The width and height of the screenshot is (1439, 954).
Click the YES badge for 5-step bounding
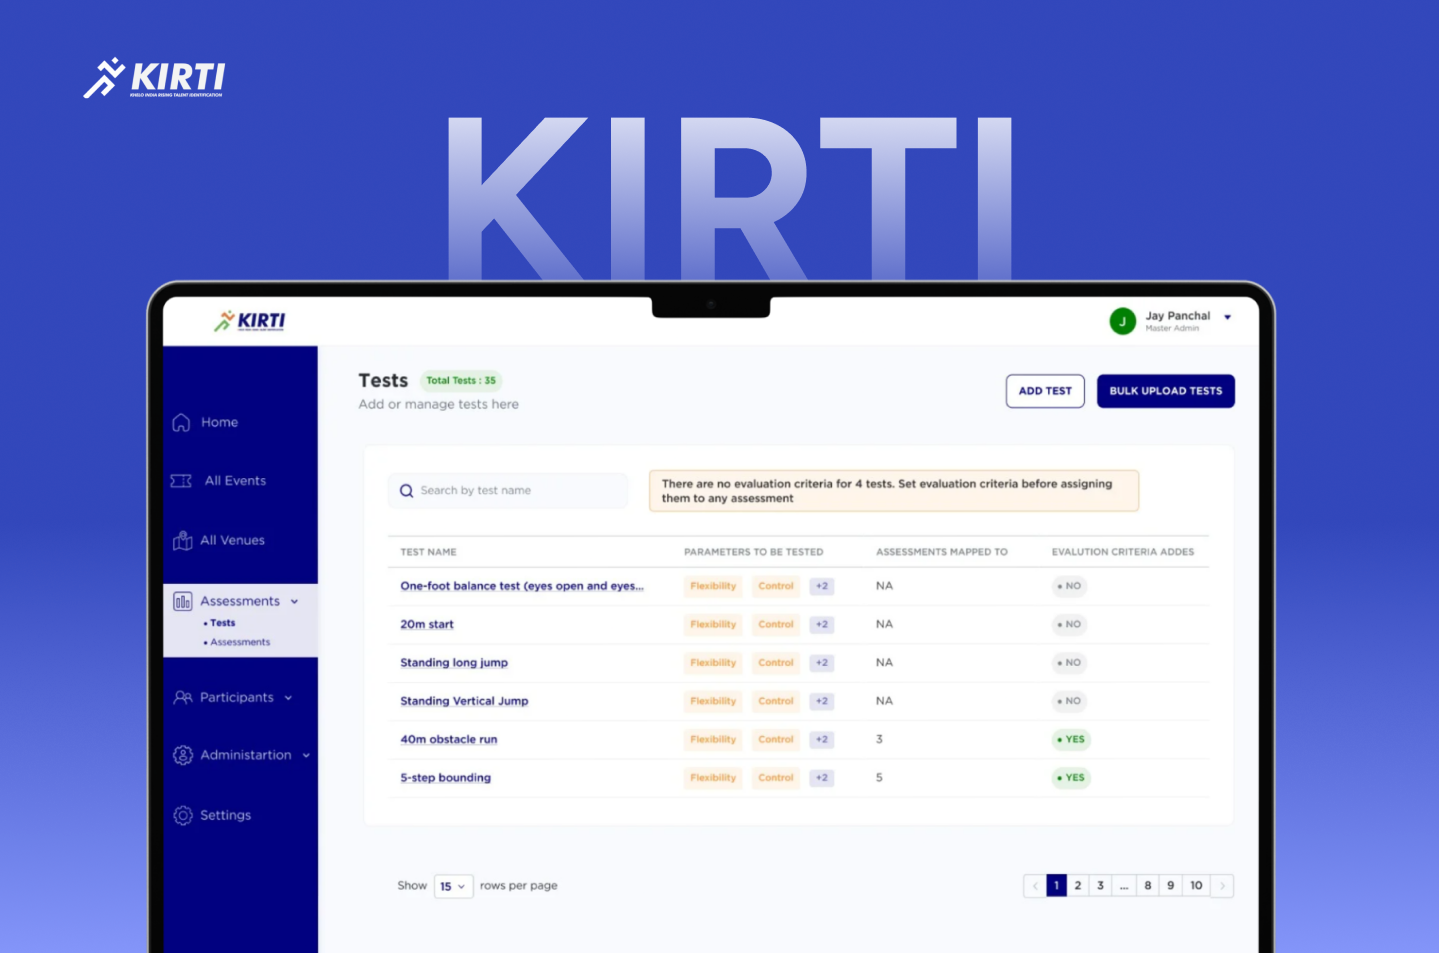coord(1071,778)
